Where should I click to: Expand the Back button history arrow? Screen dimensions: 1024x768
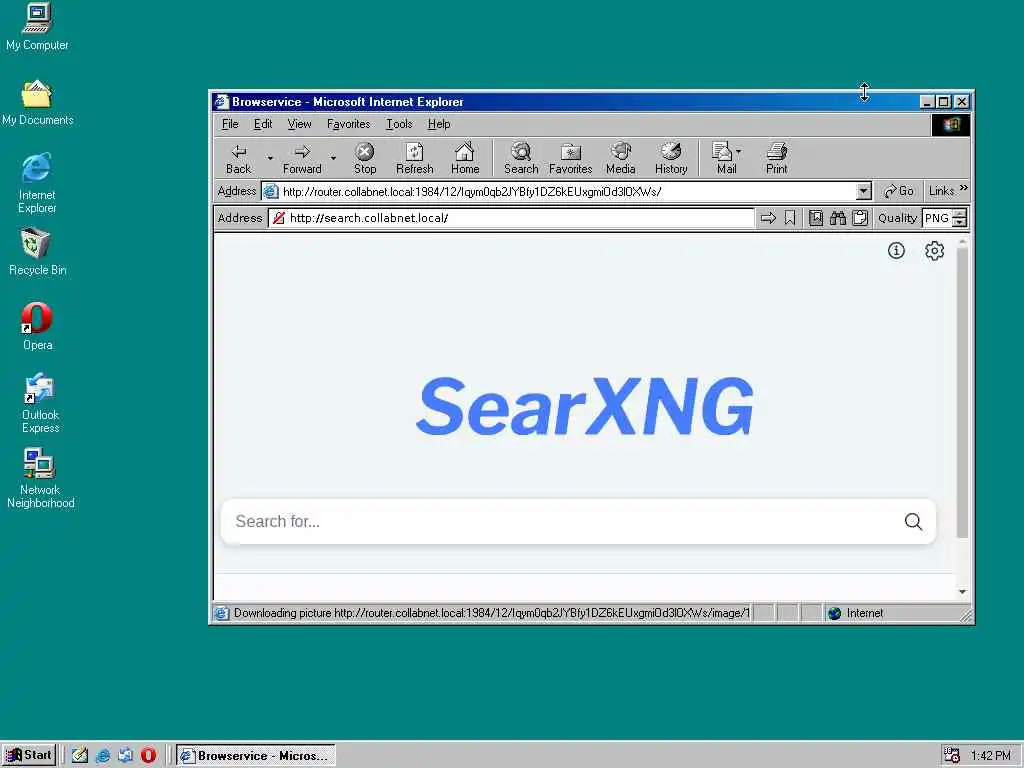click(x=270, y=159)
